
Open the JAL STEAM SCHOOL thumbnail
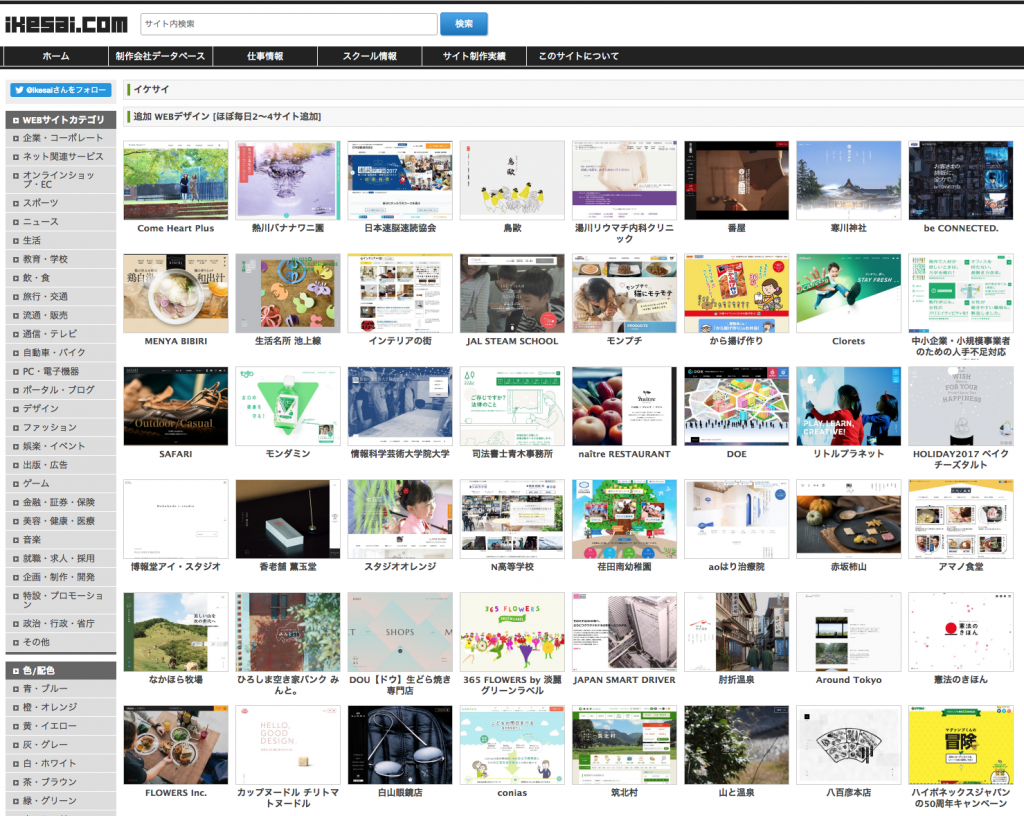512,292
